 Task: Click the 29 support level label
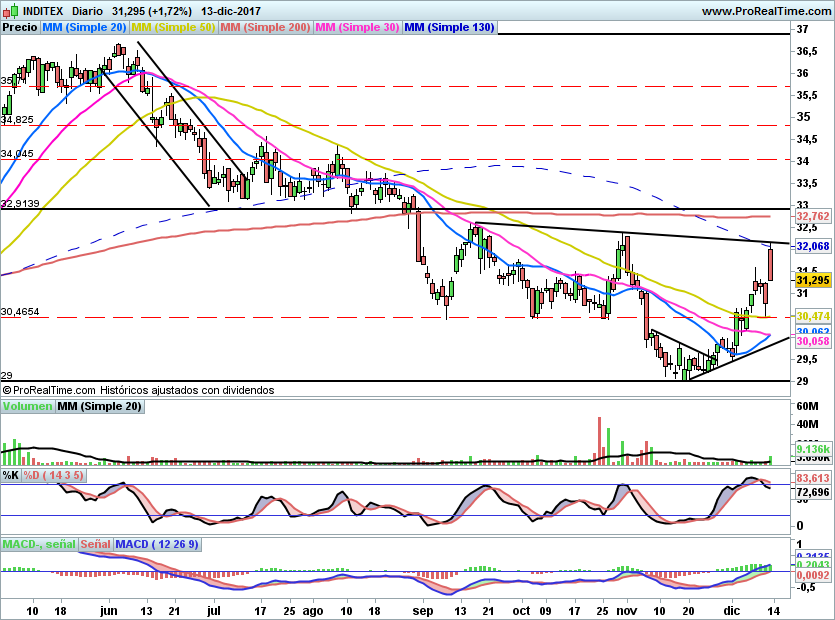click(x=6, y=376)
